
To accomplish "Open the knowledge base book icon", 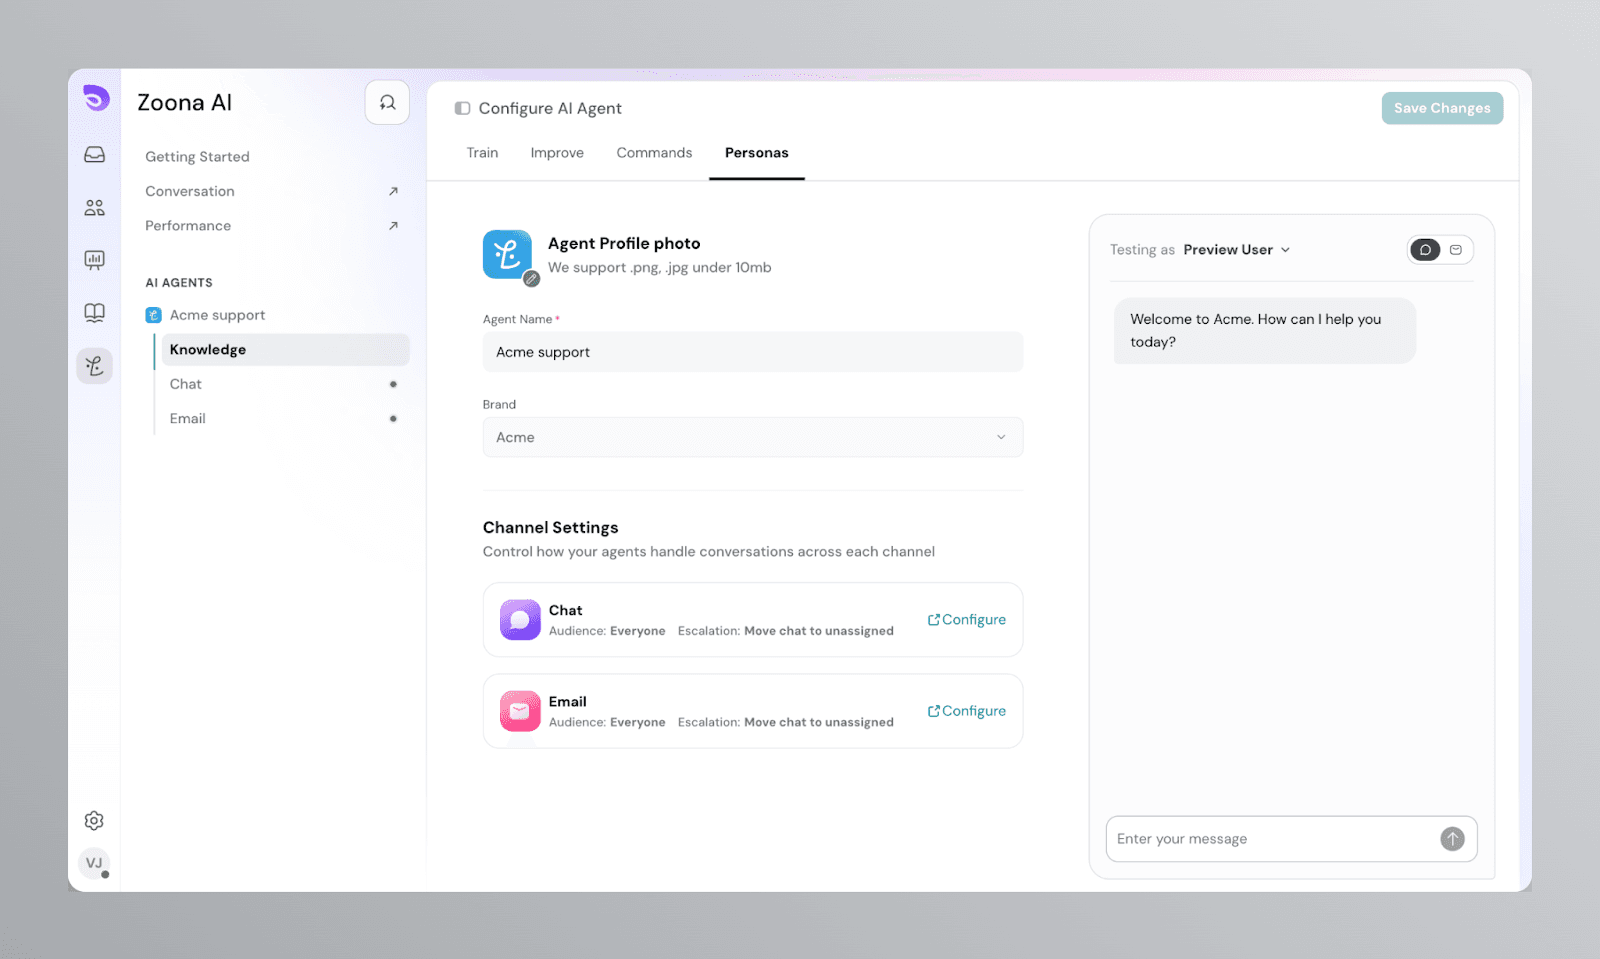I will 94,313.
